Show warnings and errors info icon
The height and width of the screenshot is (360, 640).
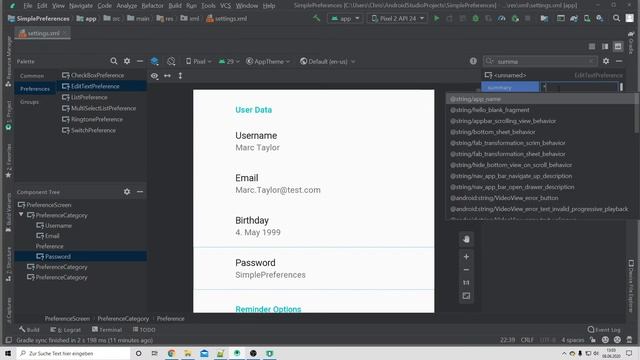pyautogui.click(x=473, y=61)
